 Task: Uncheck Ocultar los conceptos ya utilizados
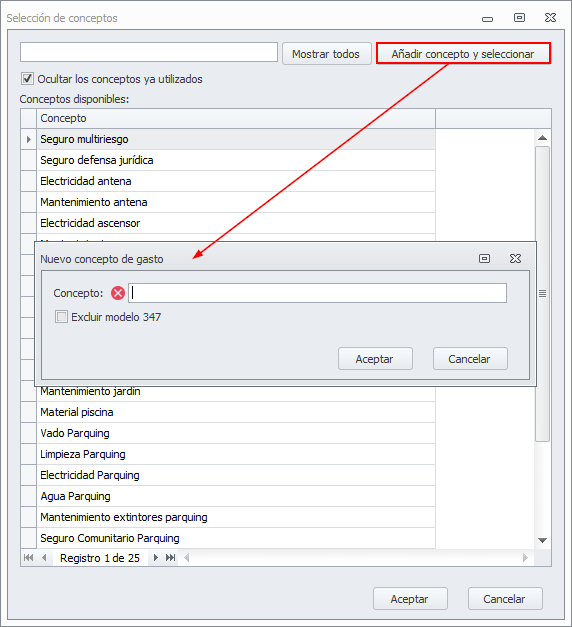[x=27, y=78]
